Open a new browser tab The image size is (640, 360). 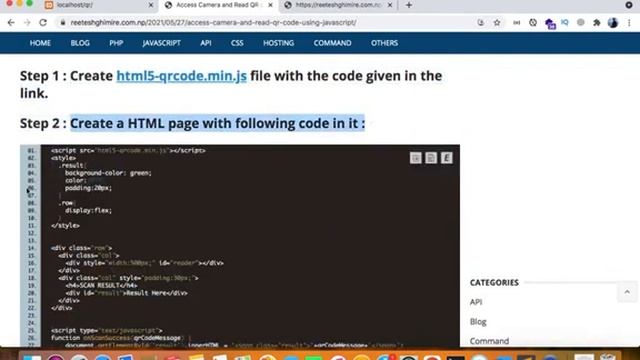tap(409, 5)
